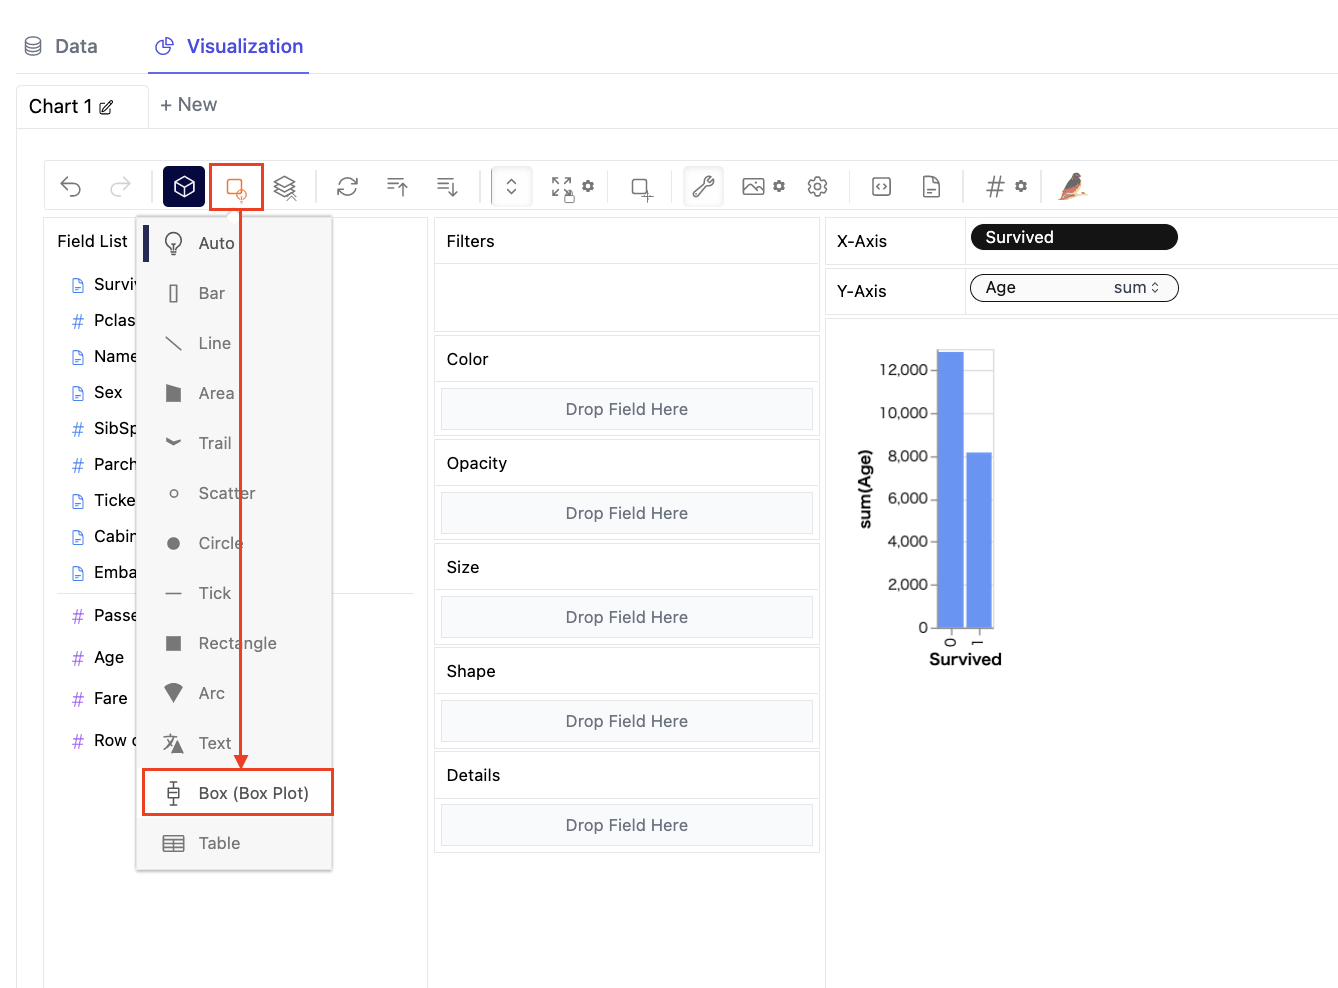Open the chart configuration gear icon
1338x988 pixels.
click(818, 187)
